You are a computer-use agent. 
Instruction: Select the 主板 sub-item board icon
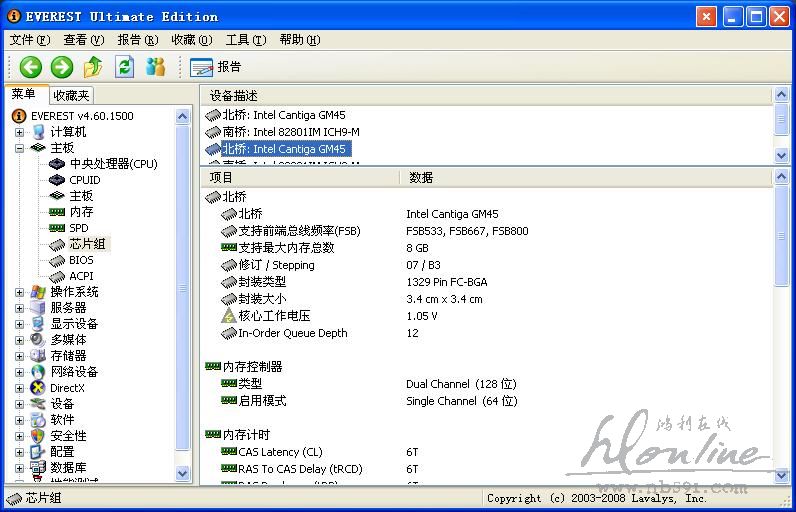pyautogui.click(x=57, y=196)
